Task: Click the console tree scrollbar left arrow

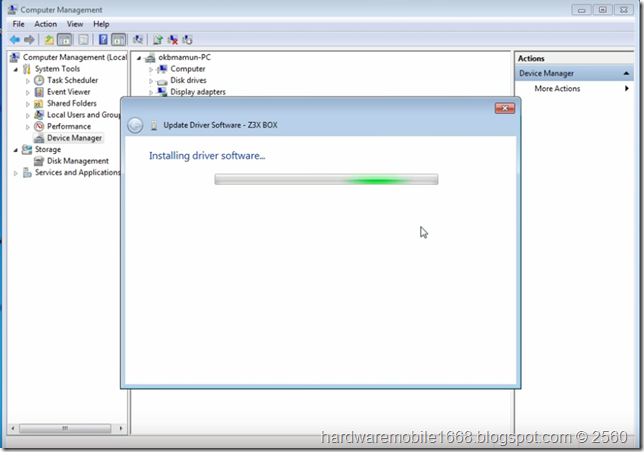Action: point(13,428)
